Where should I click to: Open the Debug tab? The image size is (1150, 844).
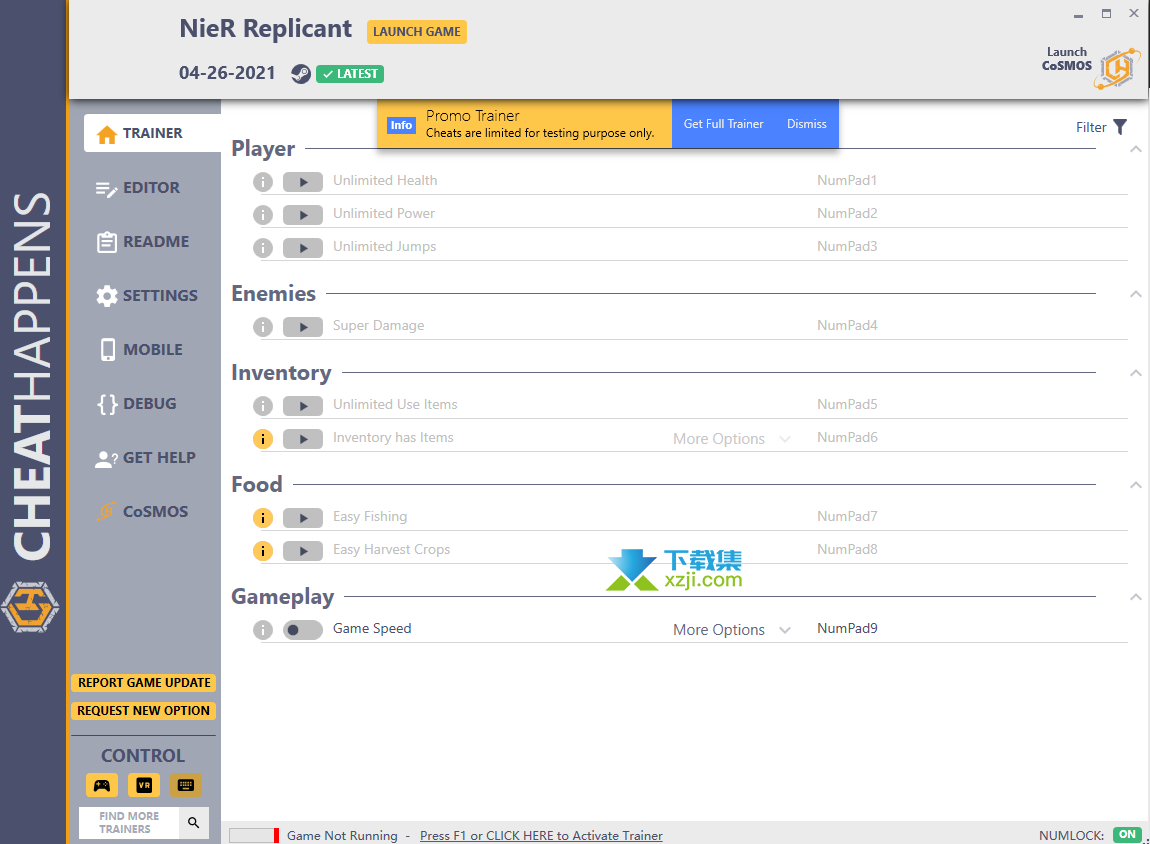click(x=137, y=403)
